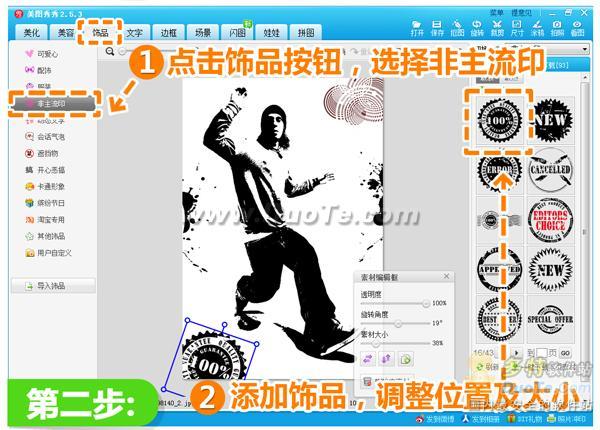The image size is (600, 430).
Task: Pick the red EDITORS CHOICE stamp
Action: tap(551, 220)
